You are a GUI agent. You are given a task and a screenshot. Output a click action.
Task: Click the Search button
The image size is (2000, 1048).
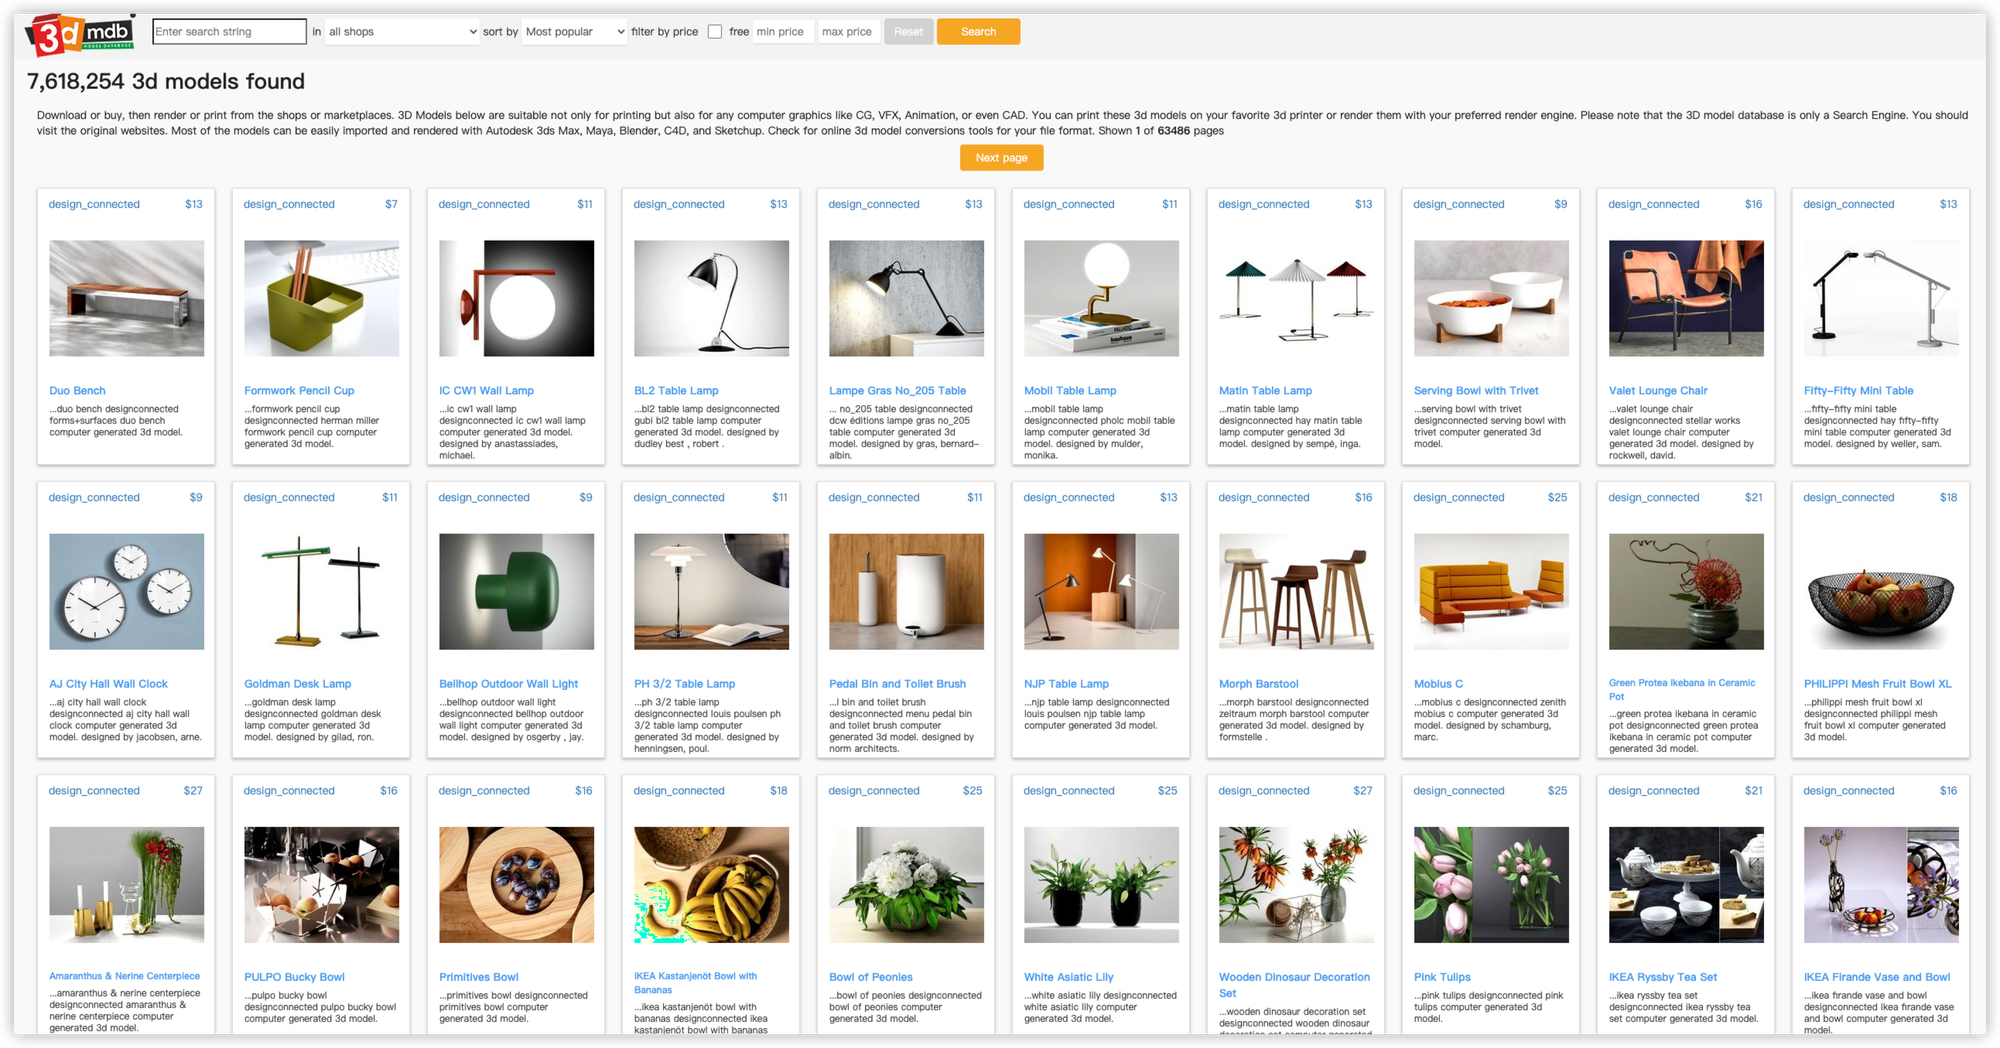pyautogui.click(x=977, y=31)
